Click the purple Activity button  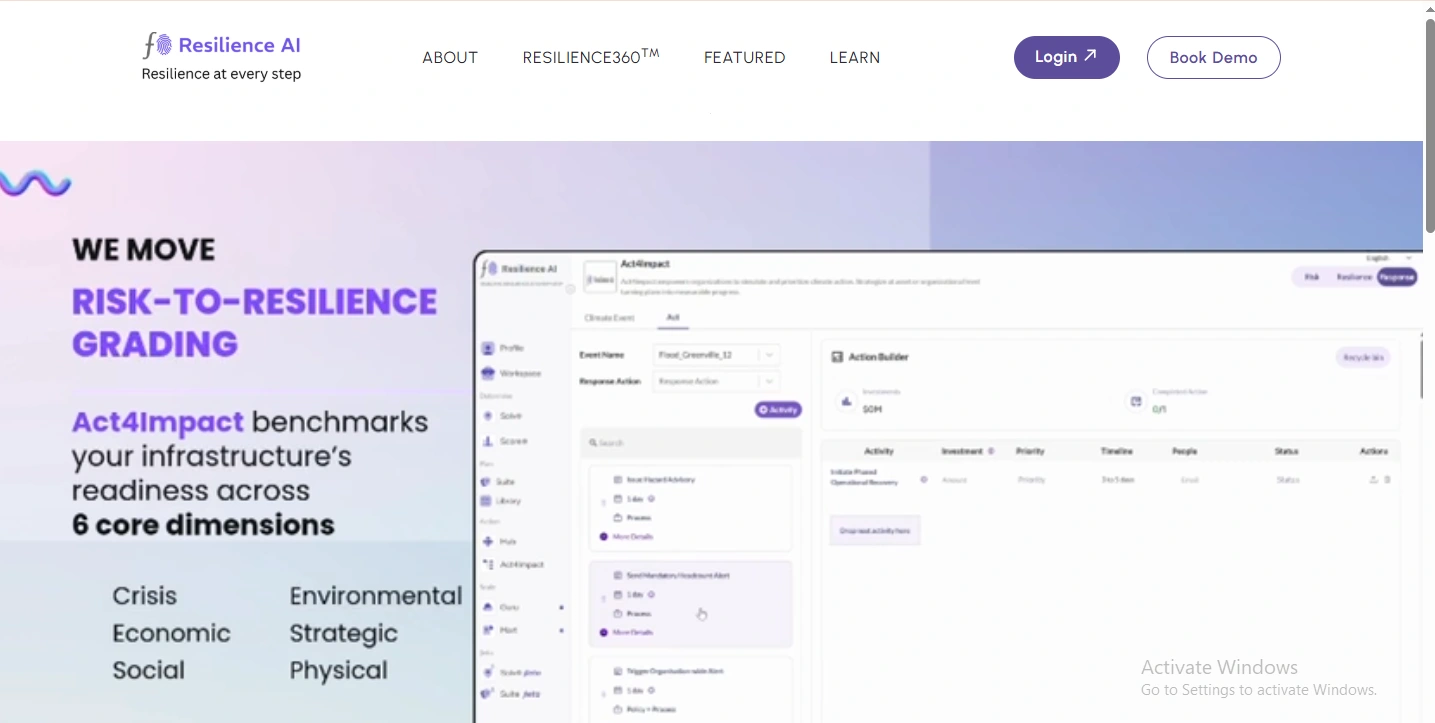(778, 410)
